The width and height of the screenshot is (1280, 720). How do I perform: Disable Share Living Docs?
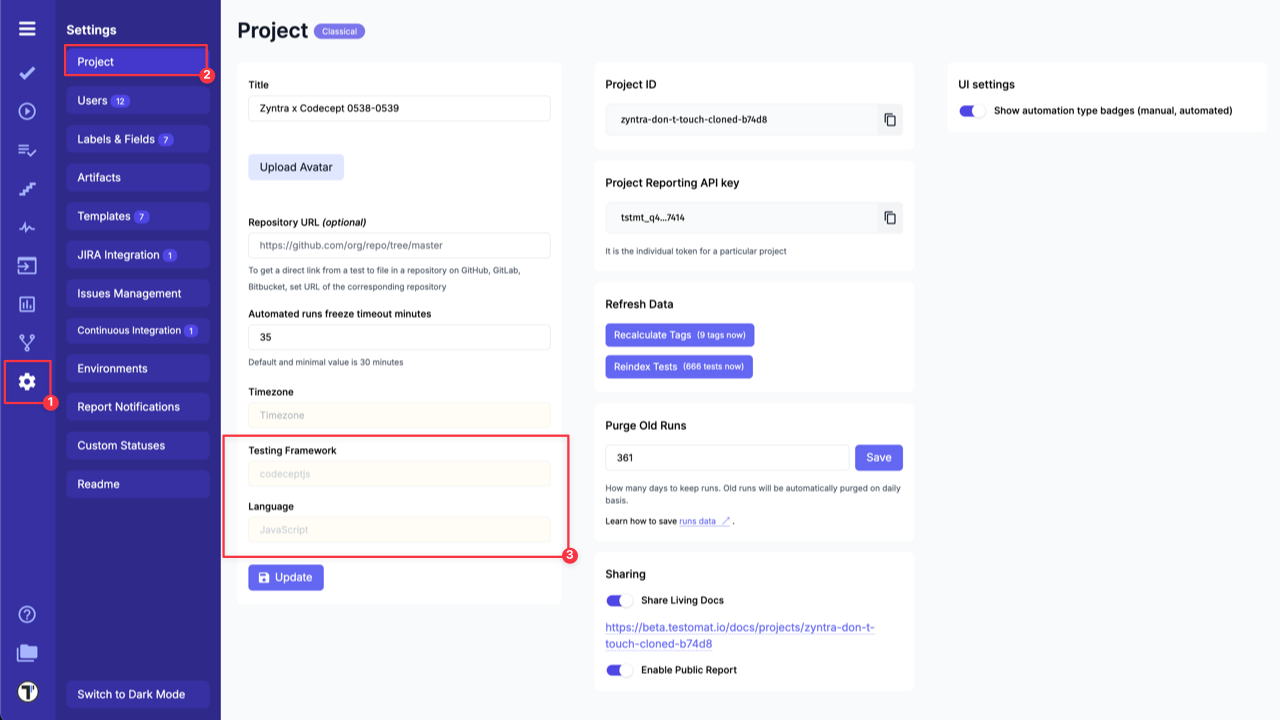pos(619,600)
